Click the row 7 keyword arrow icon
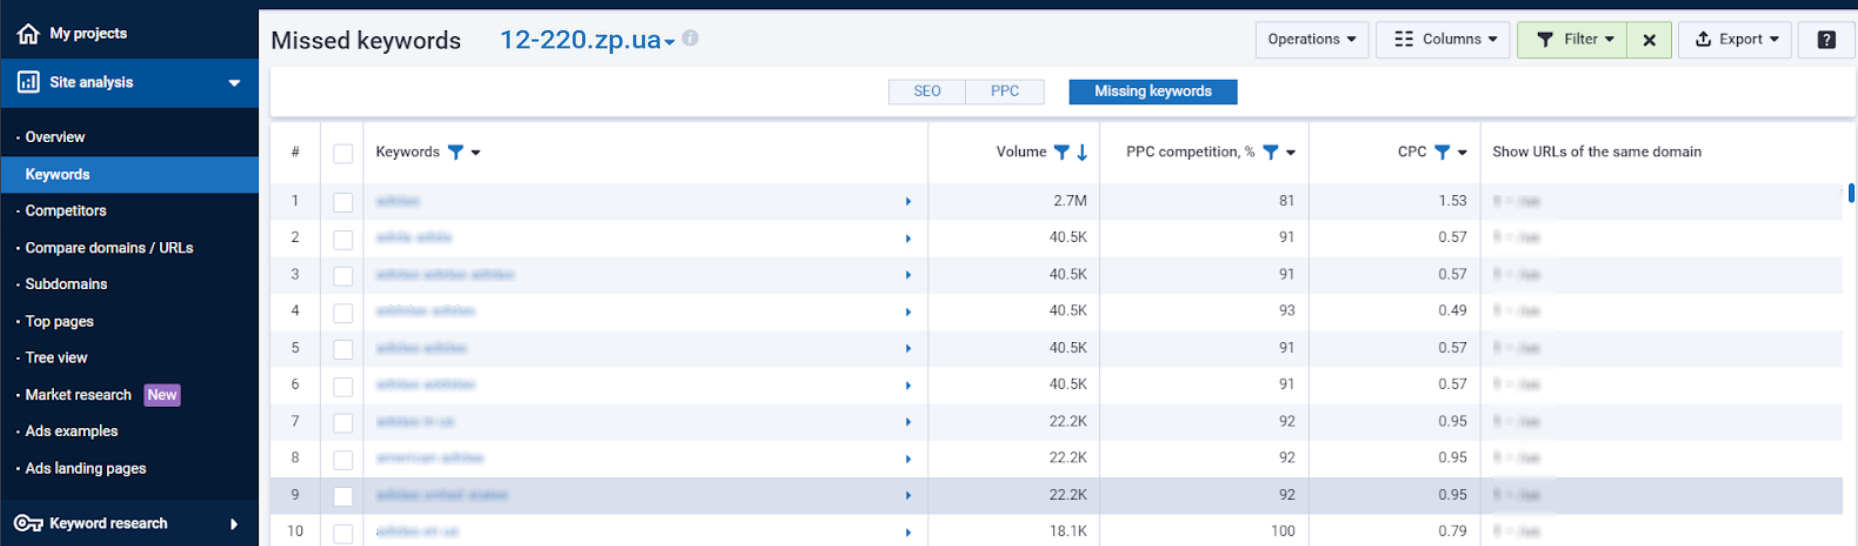1858x546 pixels. tap(908, 422)
